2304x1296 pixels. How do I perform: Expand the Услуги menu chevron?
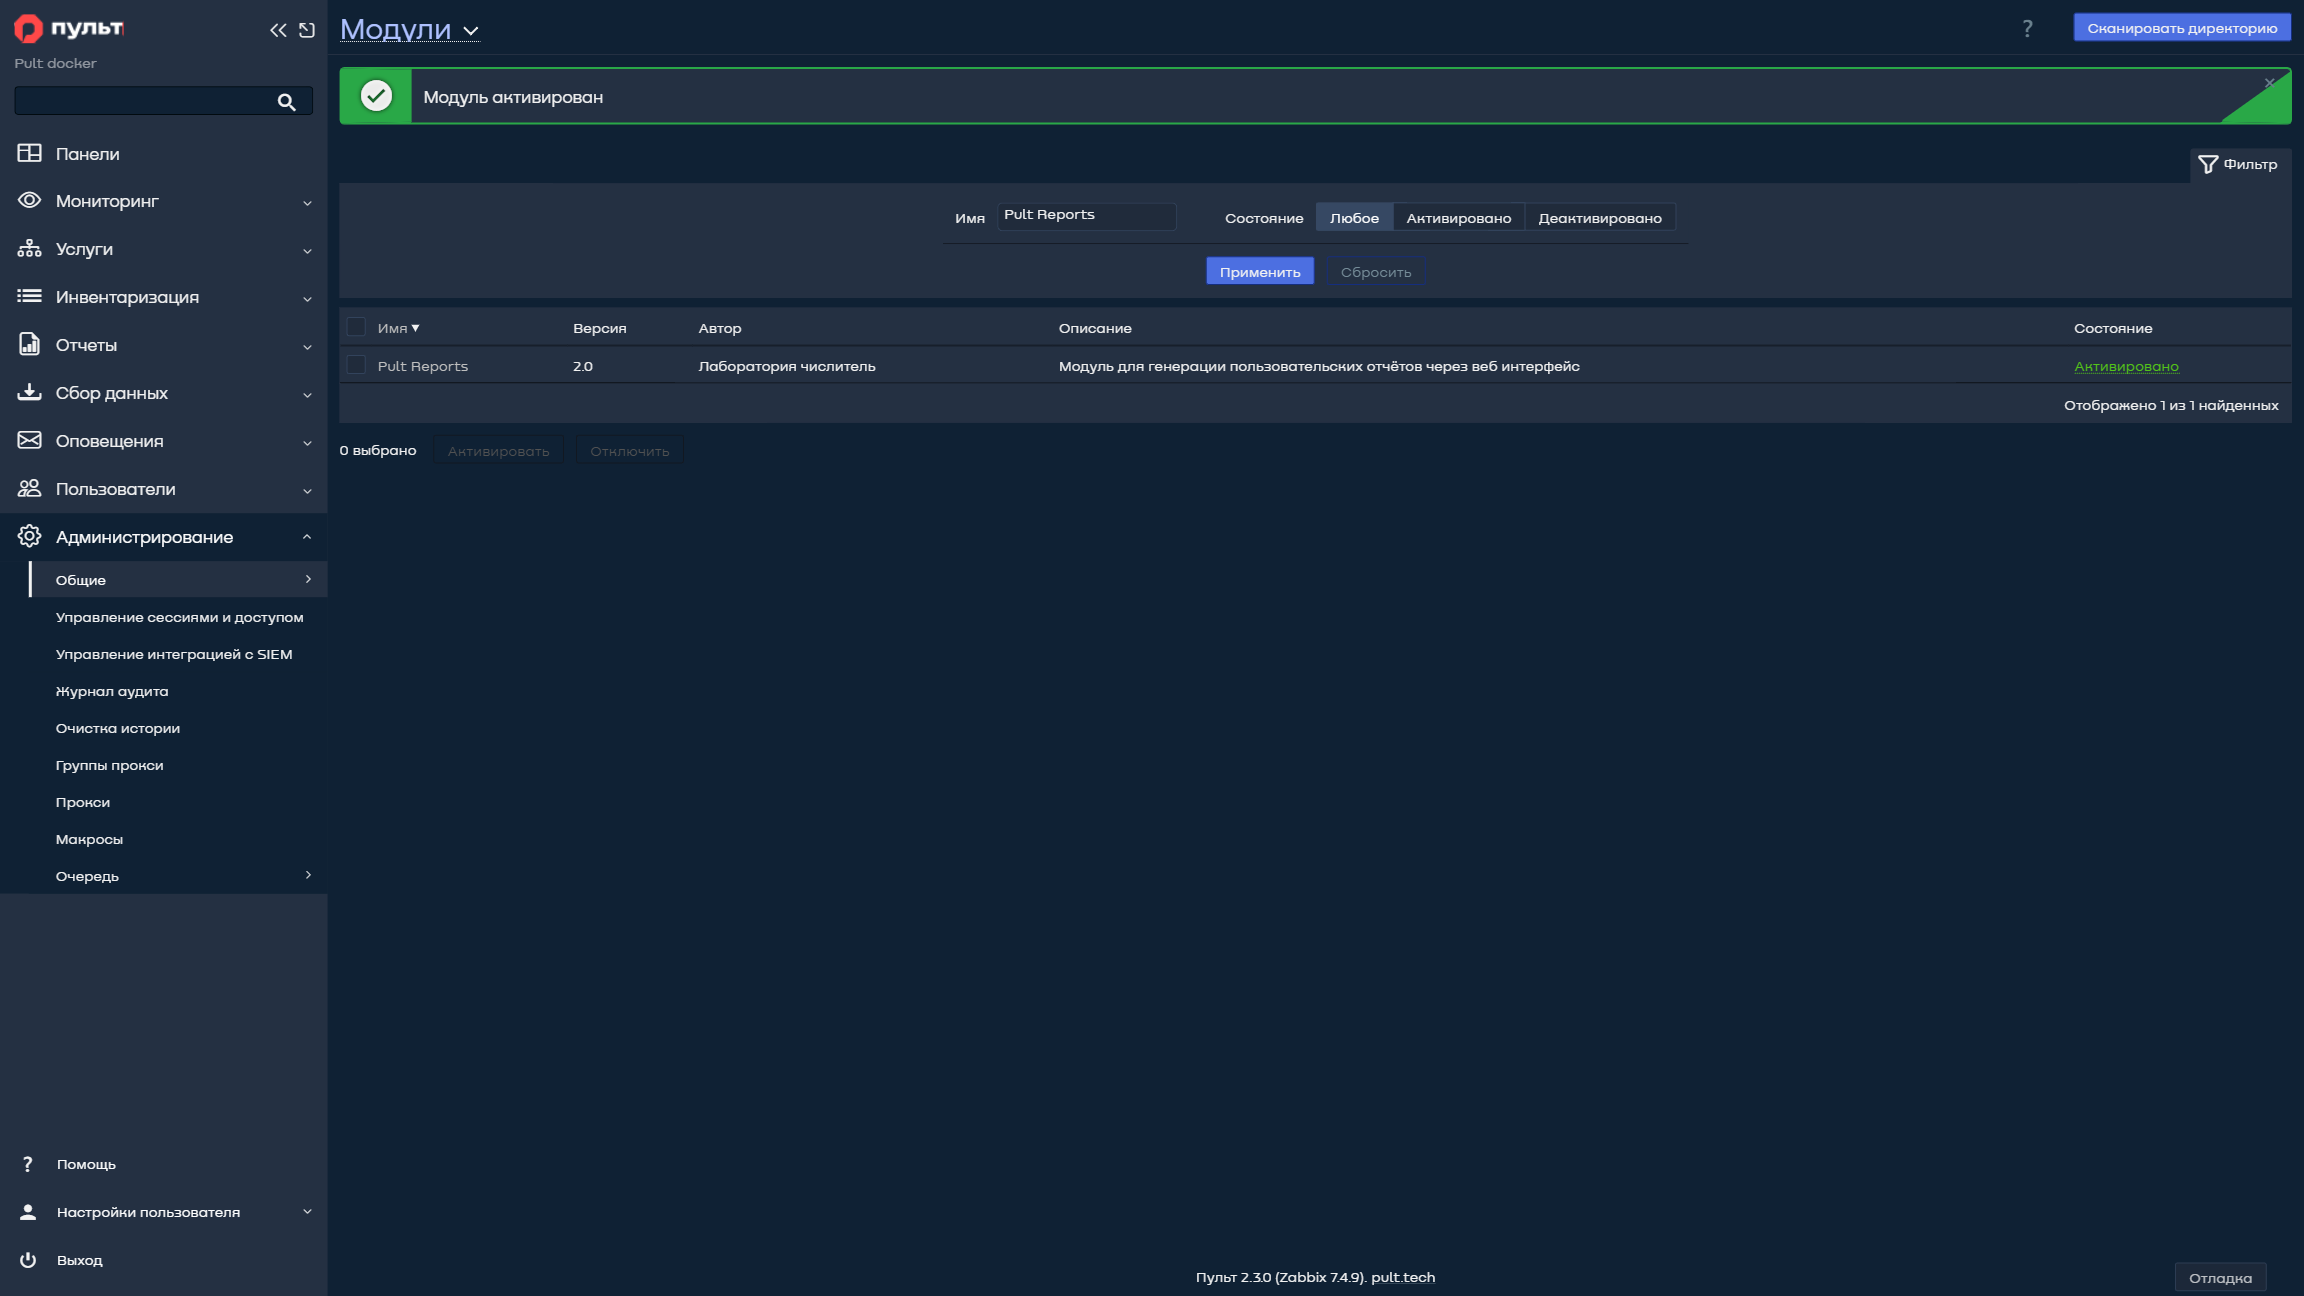click(307, 251)
